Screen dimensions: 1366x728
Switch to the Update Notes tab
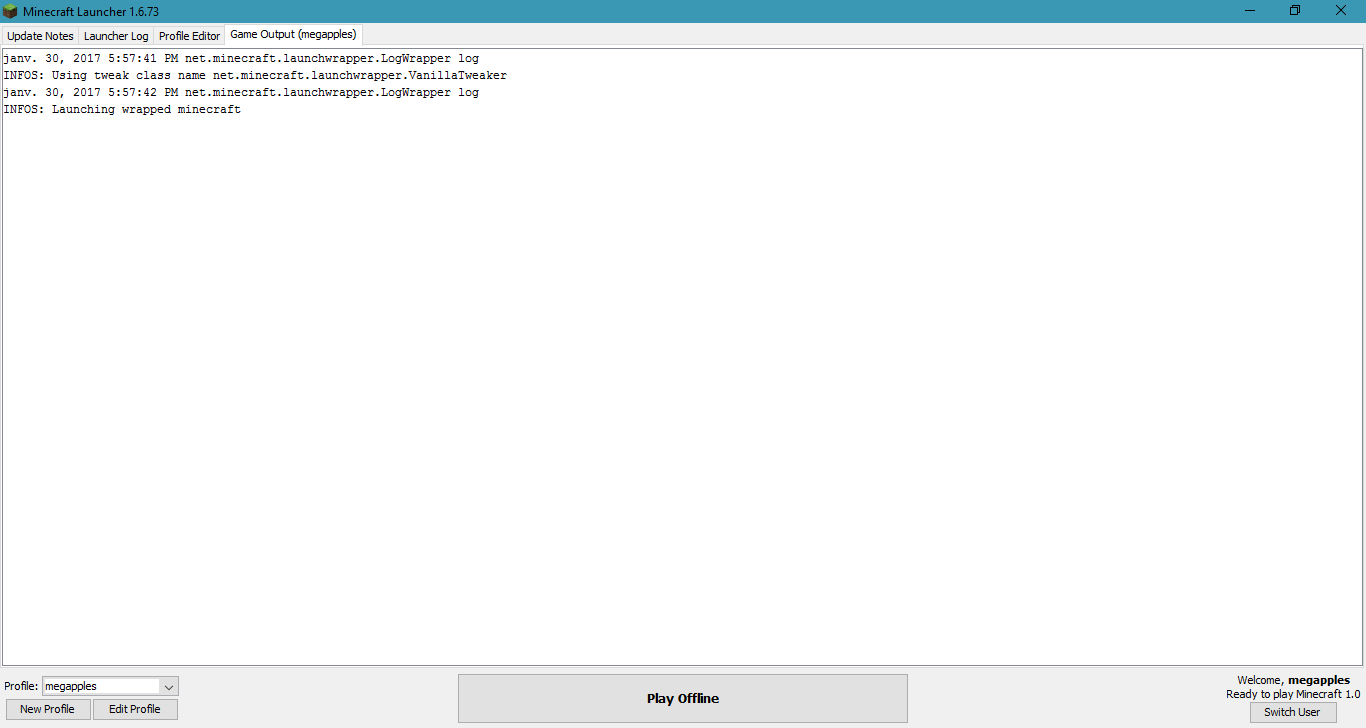pos(40,36)
